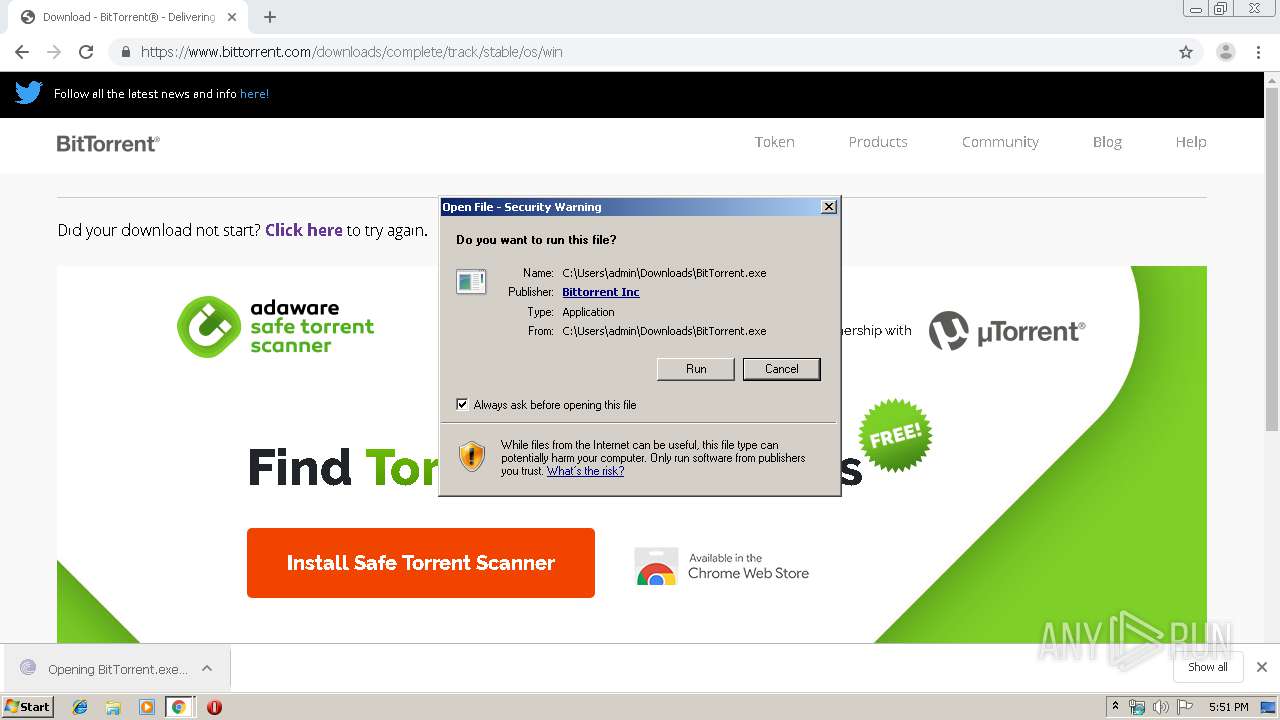Click Run in the security dialog
This screenshot has width=1280, height=720.
coord(696,369)
